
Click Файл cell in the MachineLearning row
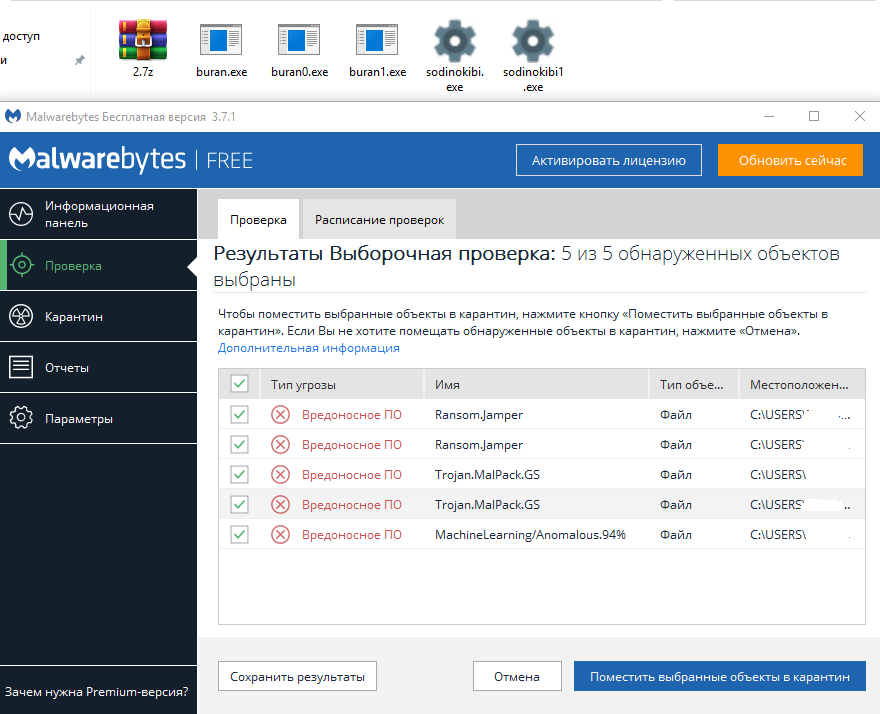676,534
